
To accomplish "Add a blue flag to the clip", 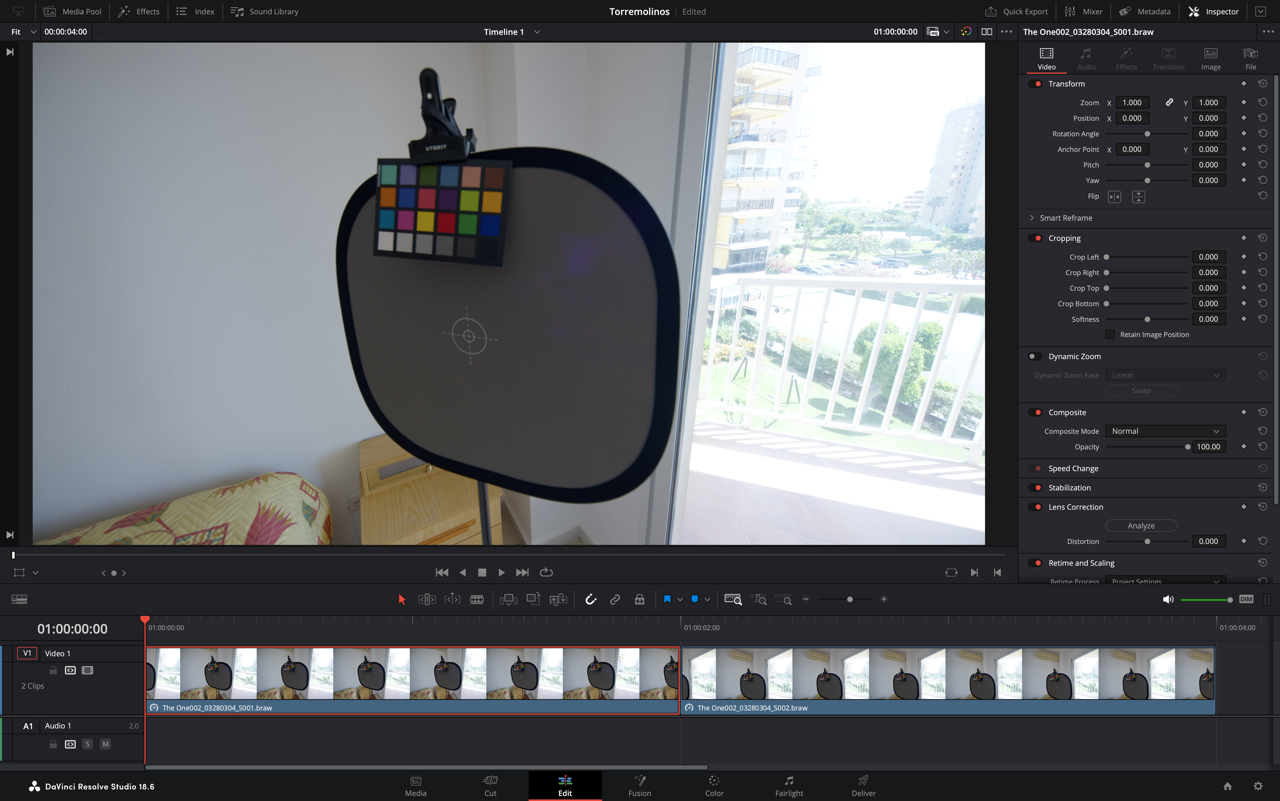I will tap(667, 600).
